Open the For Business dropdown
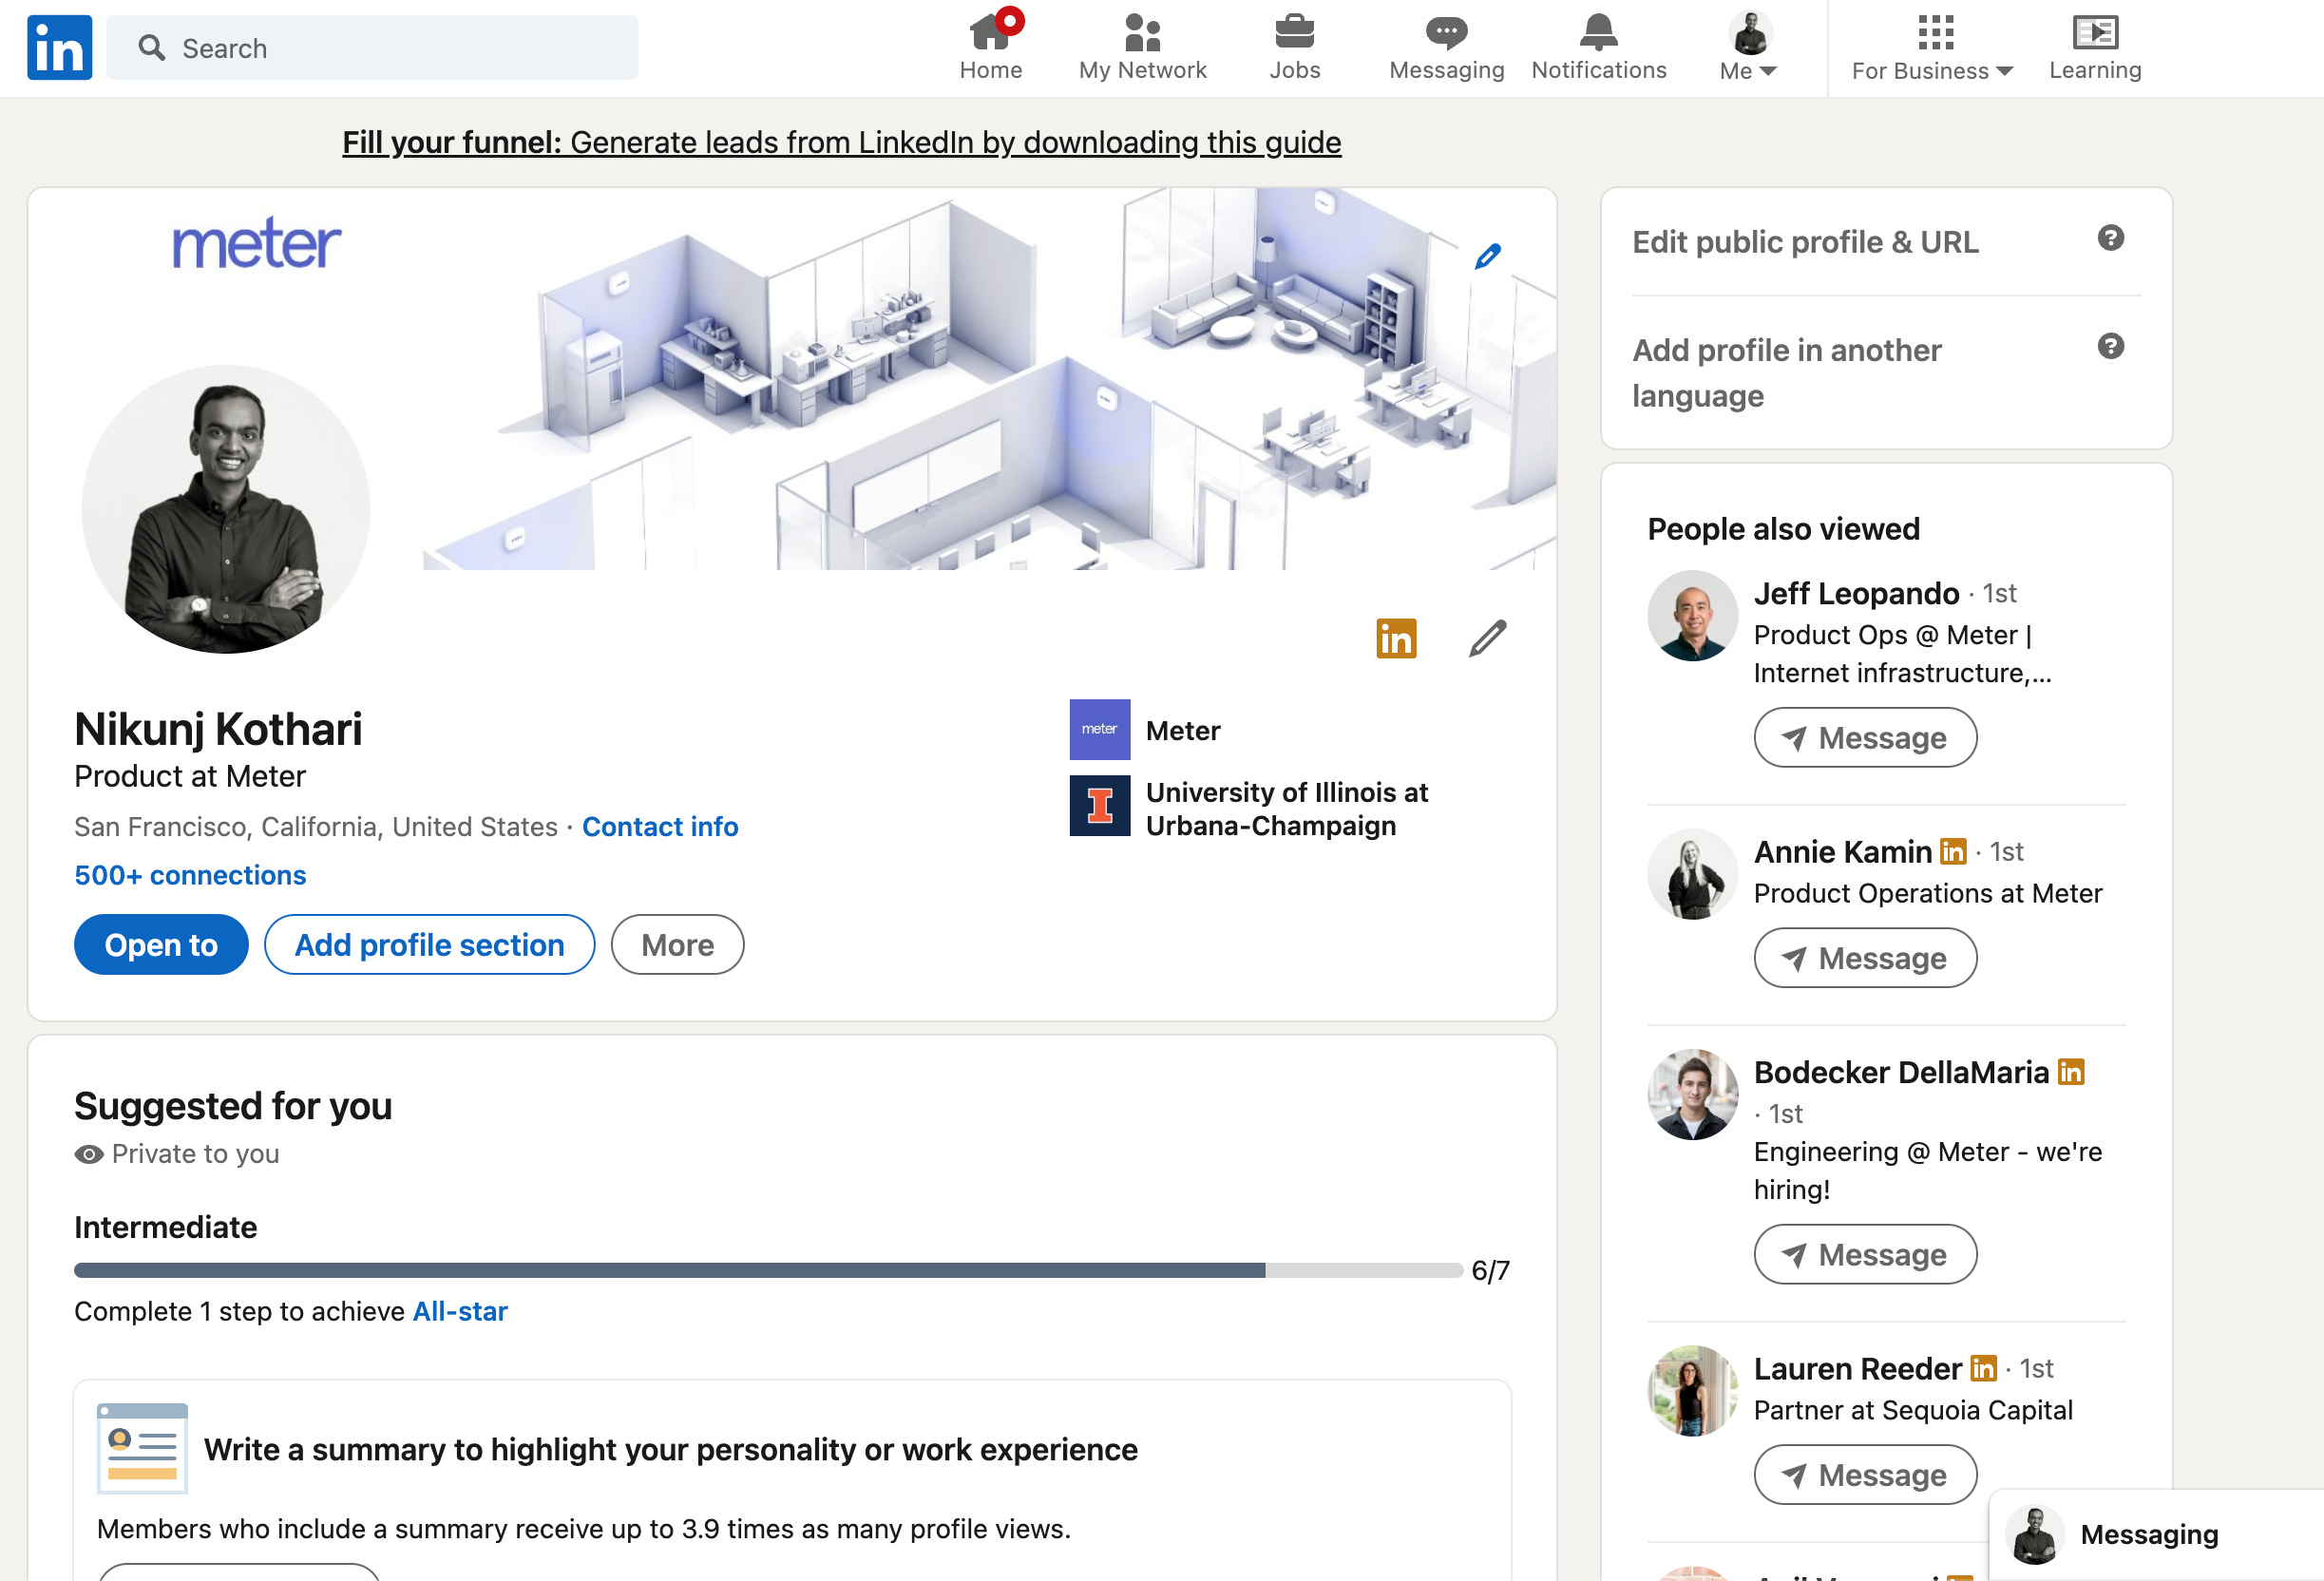This screenshot has height=1581, width=2324. tap(1929, 45)
